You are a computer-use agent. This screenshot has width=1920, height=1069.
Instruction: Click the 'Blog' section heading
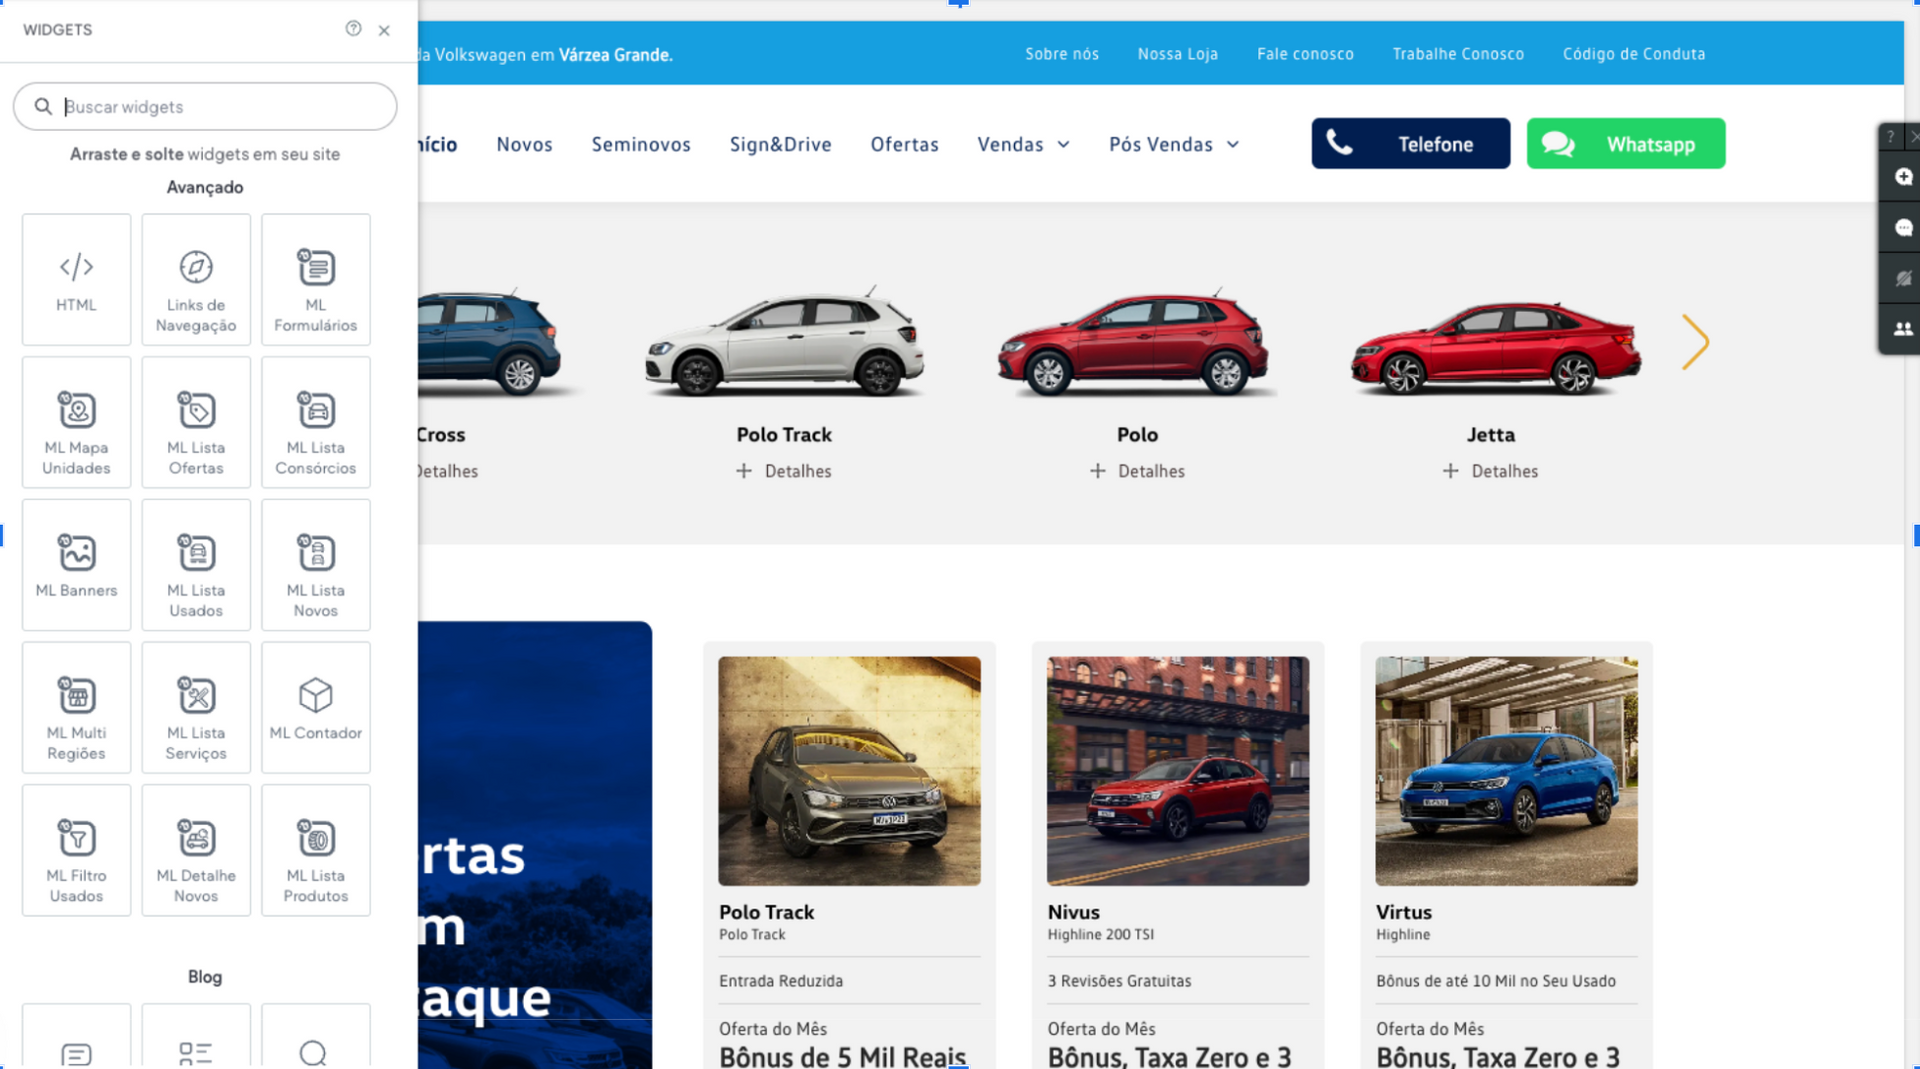(x=205, y=977)
